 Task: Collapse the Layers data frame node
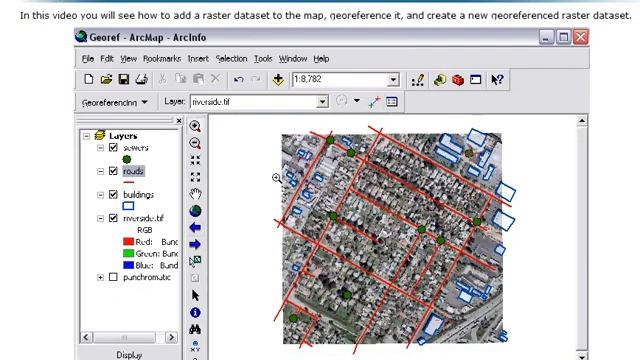pyautogui.click(x=87, y=136)
